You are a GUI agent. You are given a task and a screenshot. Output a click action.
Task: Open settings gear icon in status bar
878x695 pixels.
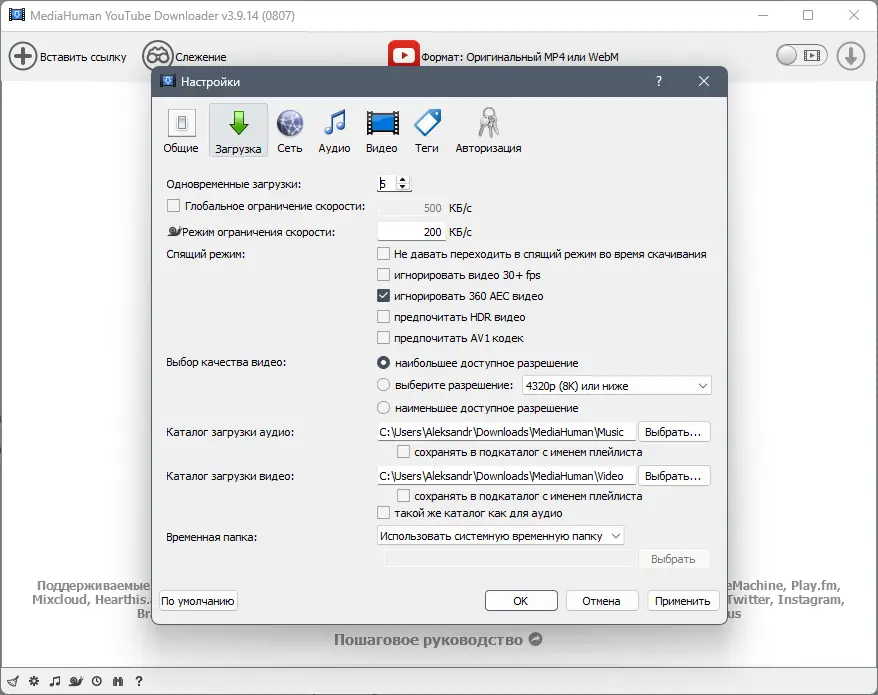(34, 681)
